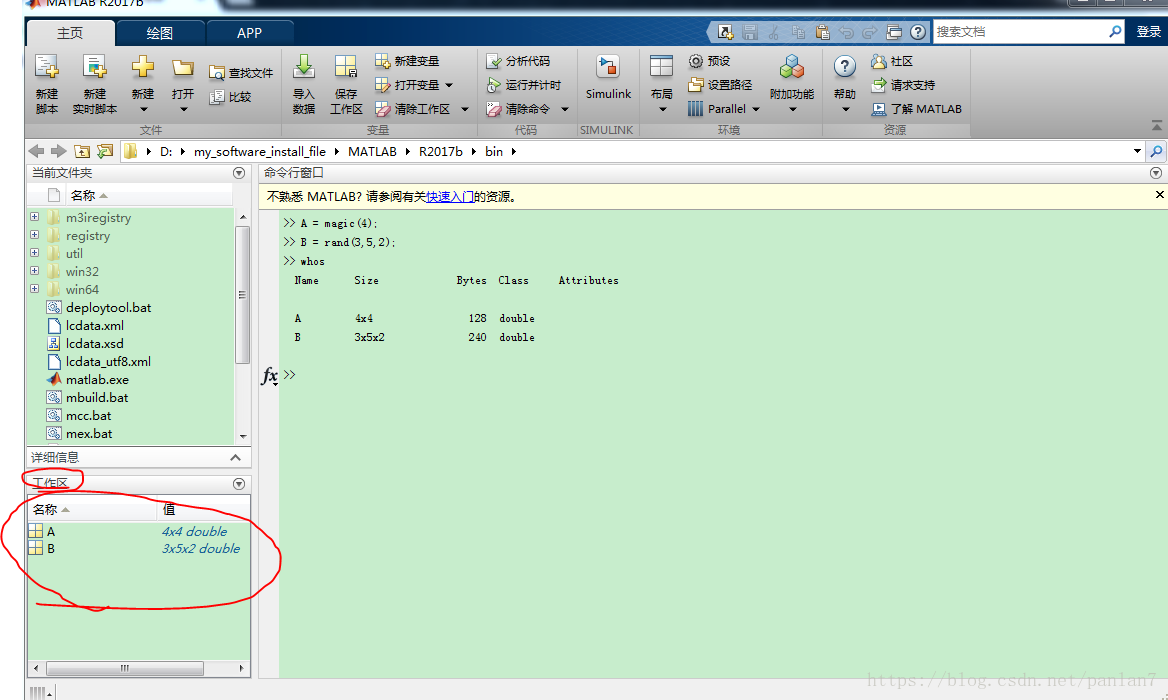The height and width of the screenshot is (700, 1168).
Task: Click the Login button
Action: coord(1149,32)
